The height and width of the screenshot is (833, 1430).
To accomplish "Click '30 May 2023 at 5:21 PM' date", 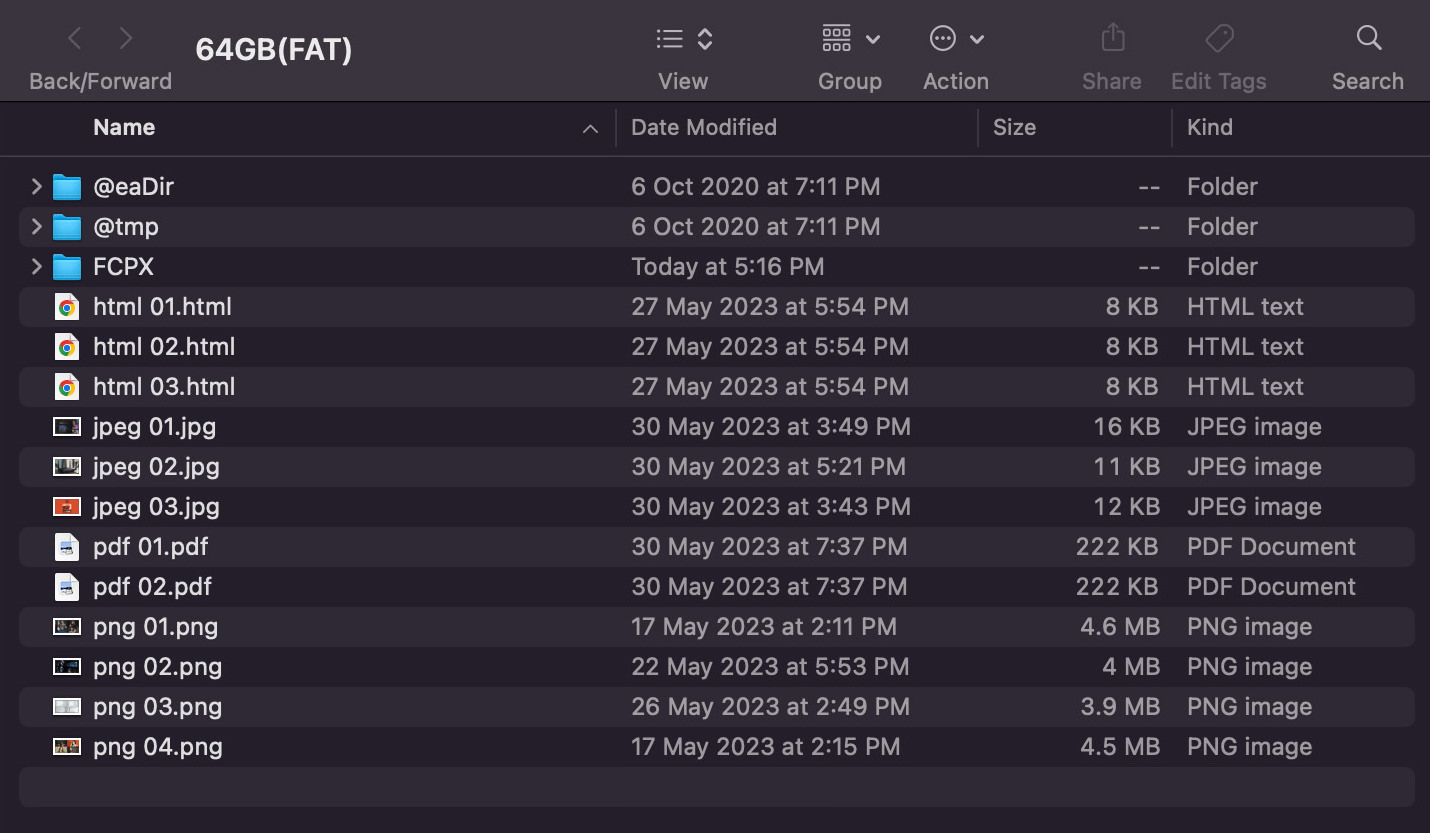I will point(768,467).
